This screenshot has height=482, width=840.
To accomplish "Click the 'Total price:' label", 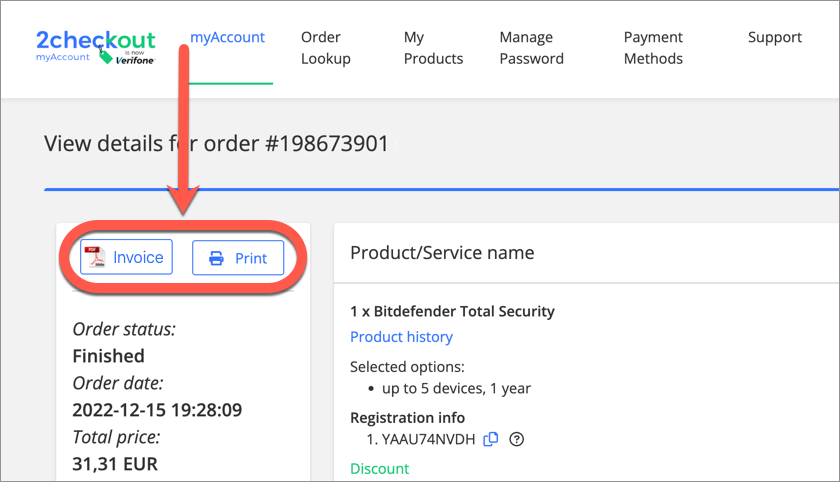I will pos(116,437).
